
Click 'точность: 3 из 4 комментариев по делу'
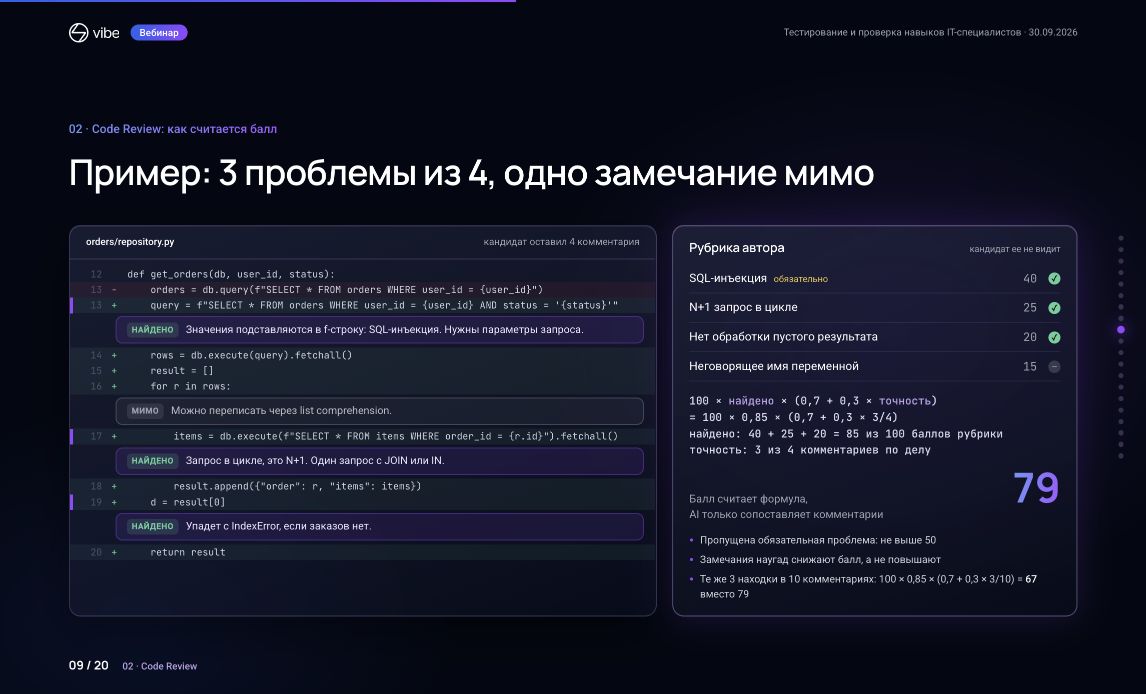pos(810,450)
